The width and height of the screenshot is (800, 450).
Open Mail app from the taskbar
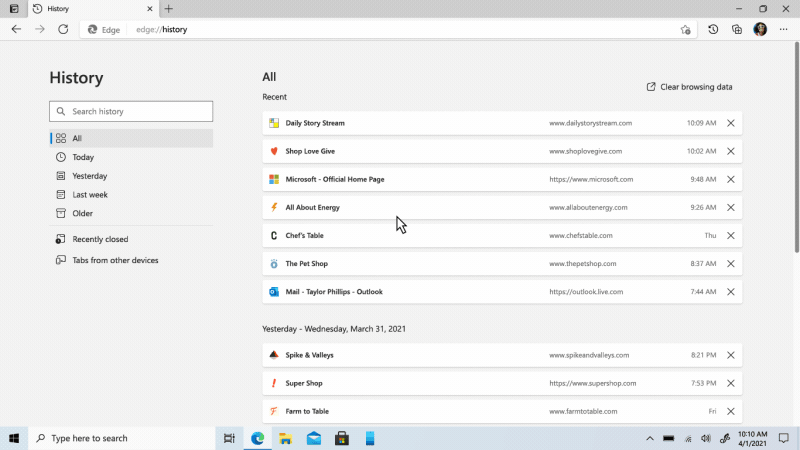314,438
